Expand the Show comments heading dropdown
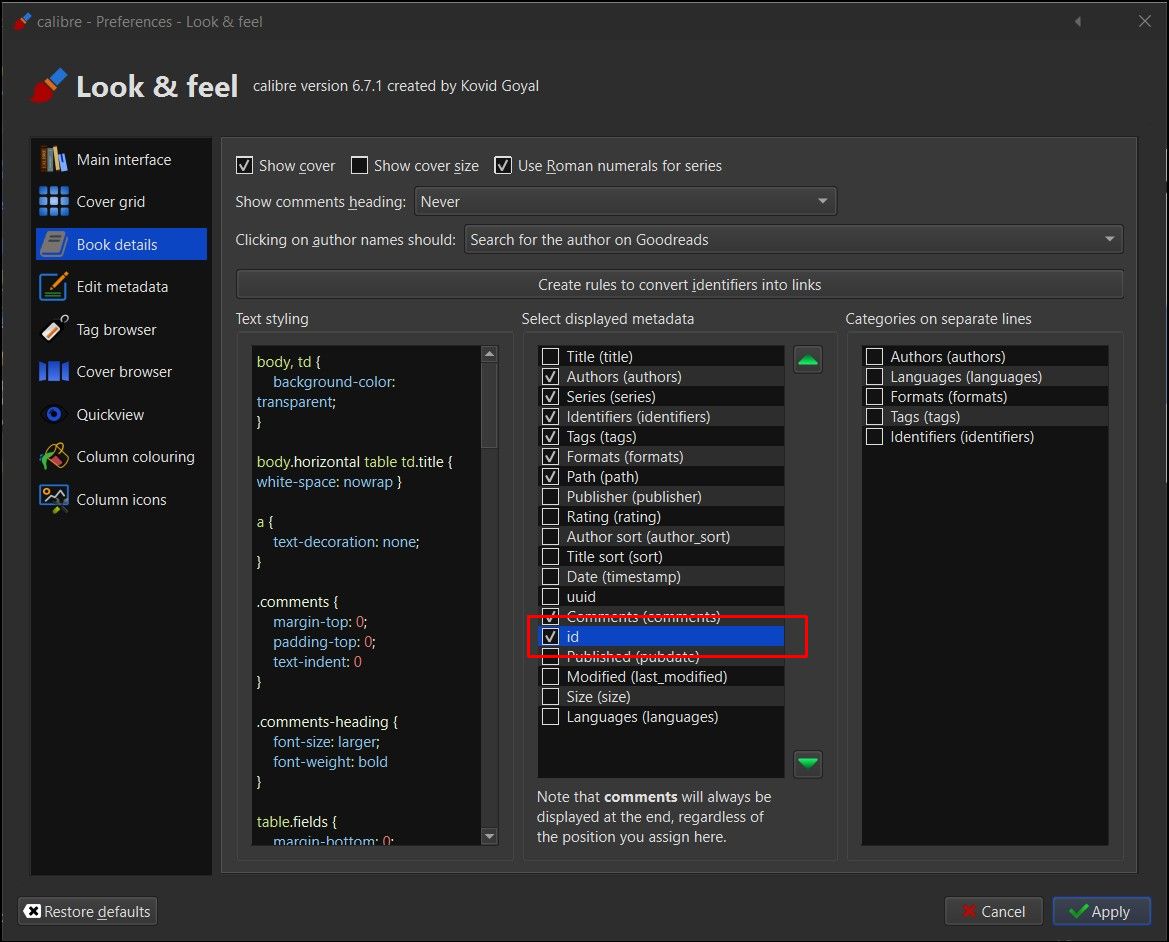The width and height of the screenshot is (1169, 942). coord(625,202)
